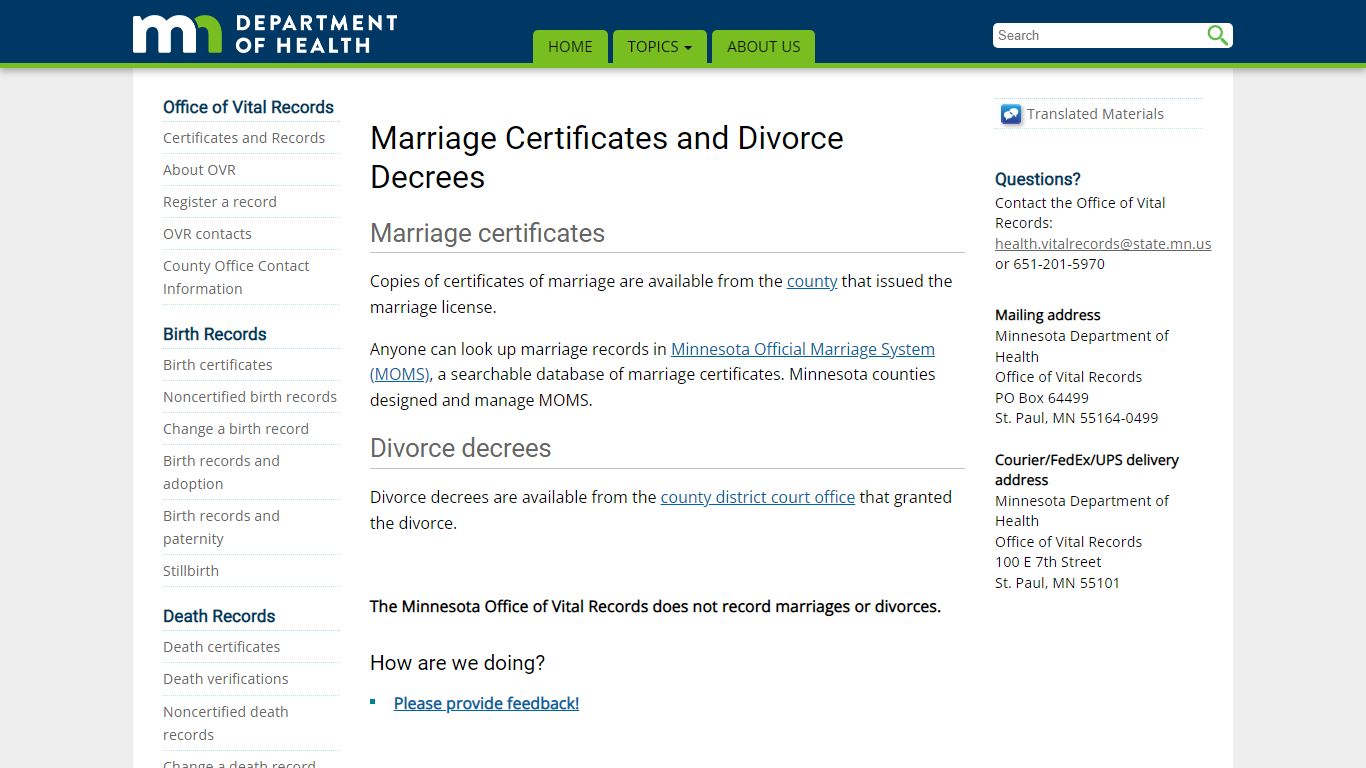Focus the Search input field
This screenshot has height=768, width=1366.
(x=1100, y=35)
